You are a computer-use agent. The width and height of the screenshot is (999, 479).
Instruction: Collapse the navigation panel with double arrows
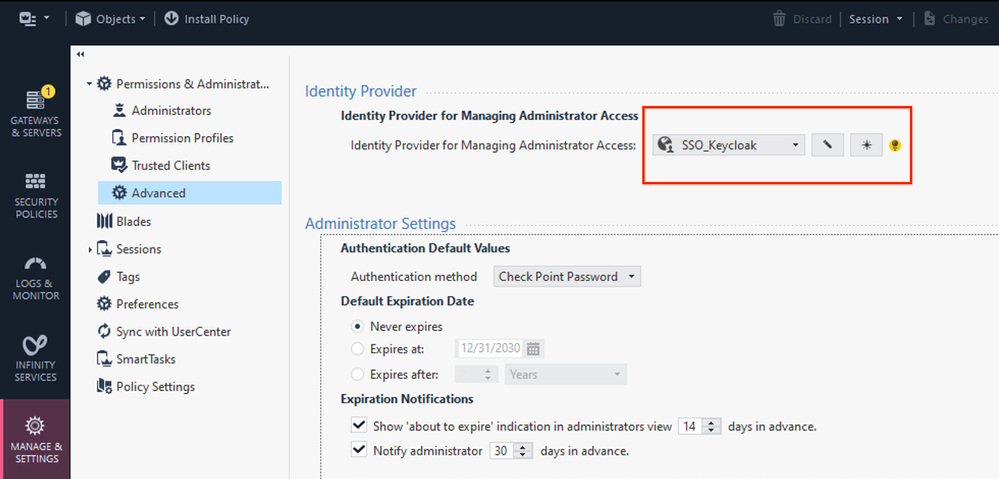coord(81,55)
